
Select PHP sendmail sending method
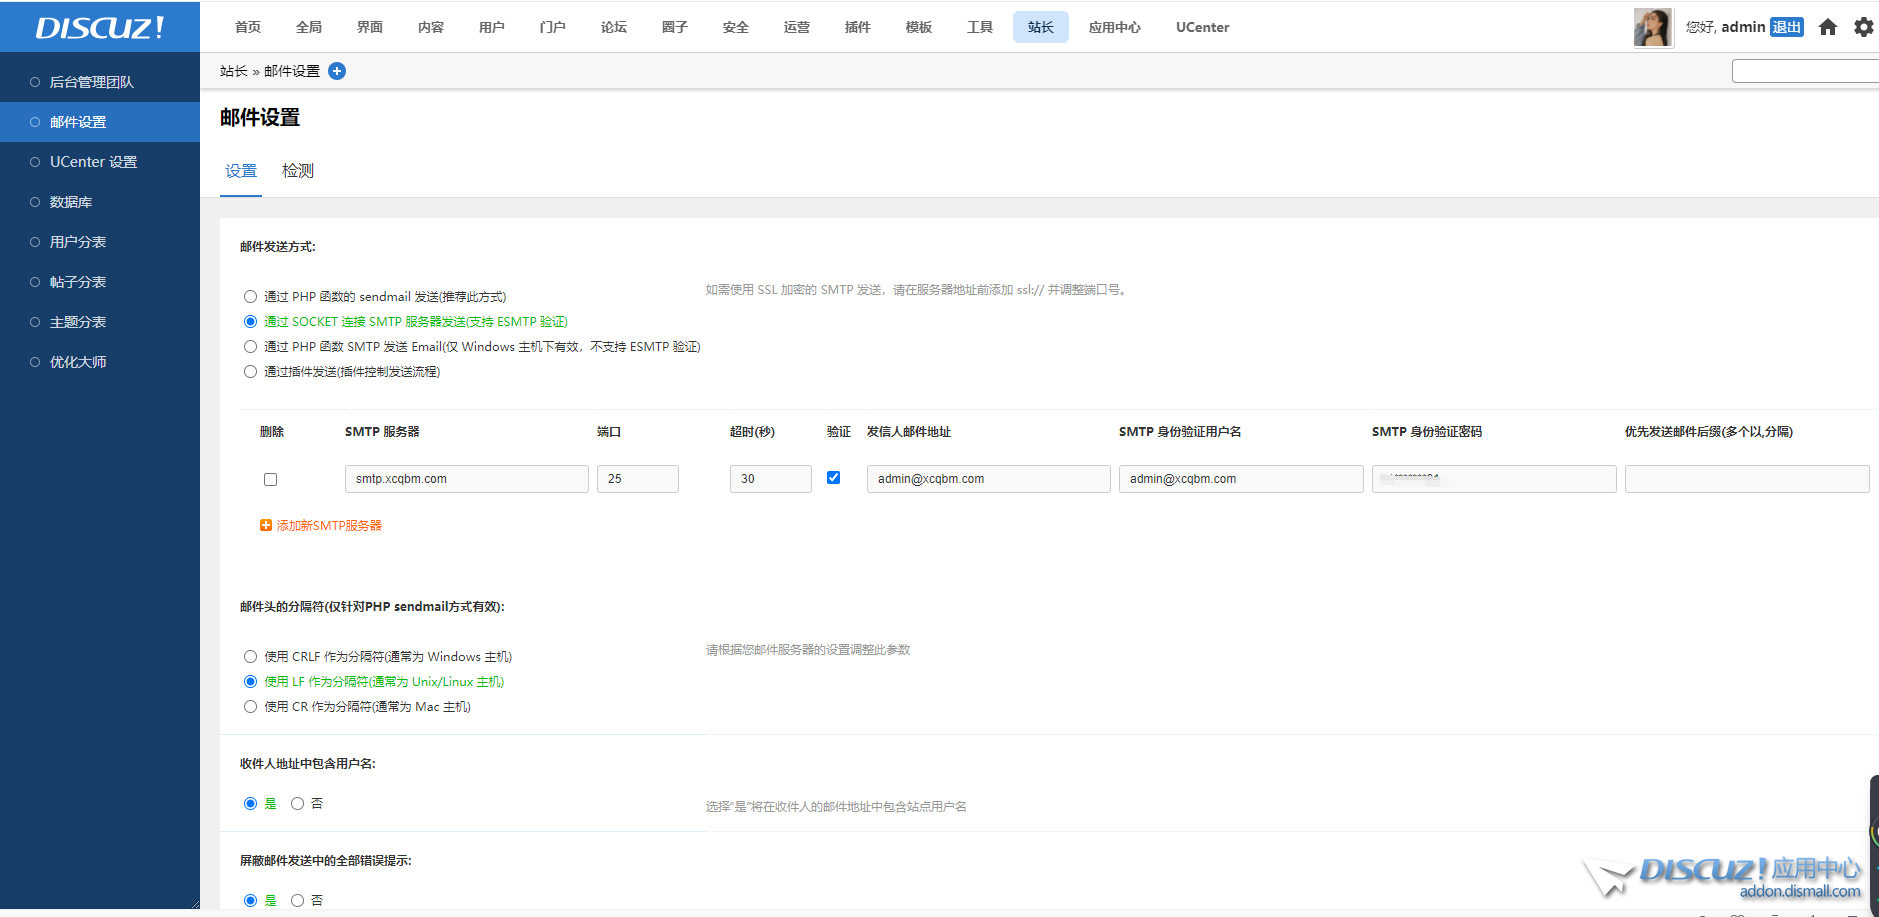250,297
